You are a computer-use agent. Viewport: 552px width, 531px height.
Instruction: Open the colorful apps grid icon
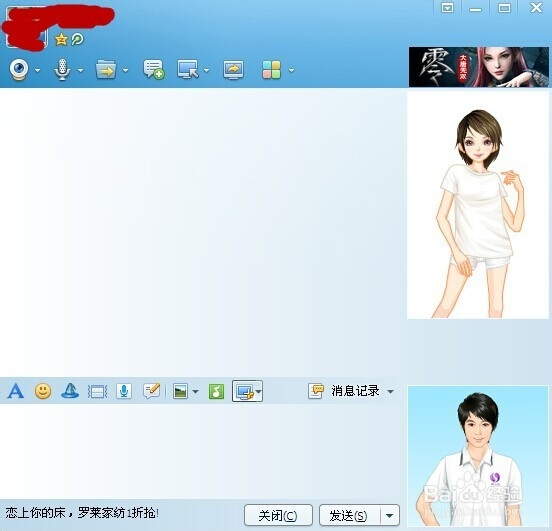coord(271,70)
